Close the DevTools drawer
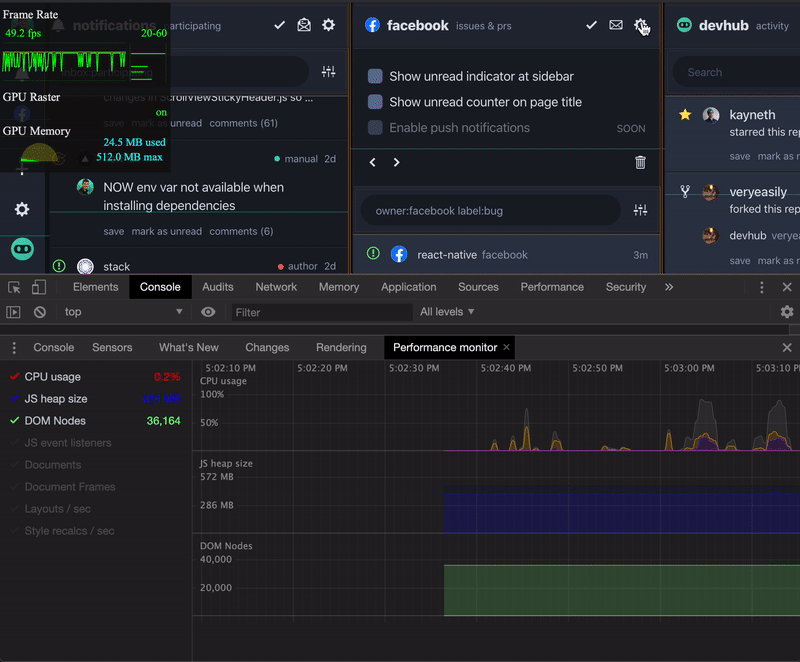The height and width of the screenshot is (662, 800). [787, 348]
